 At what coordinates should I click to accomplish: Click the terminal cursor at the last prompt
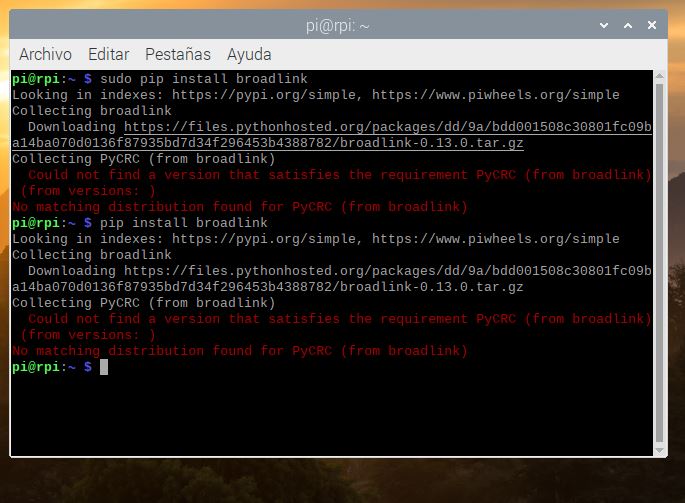pos(104,367)
